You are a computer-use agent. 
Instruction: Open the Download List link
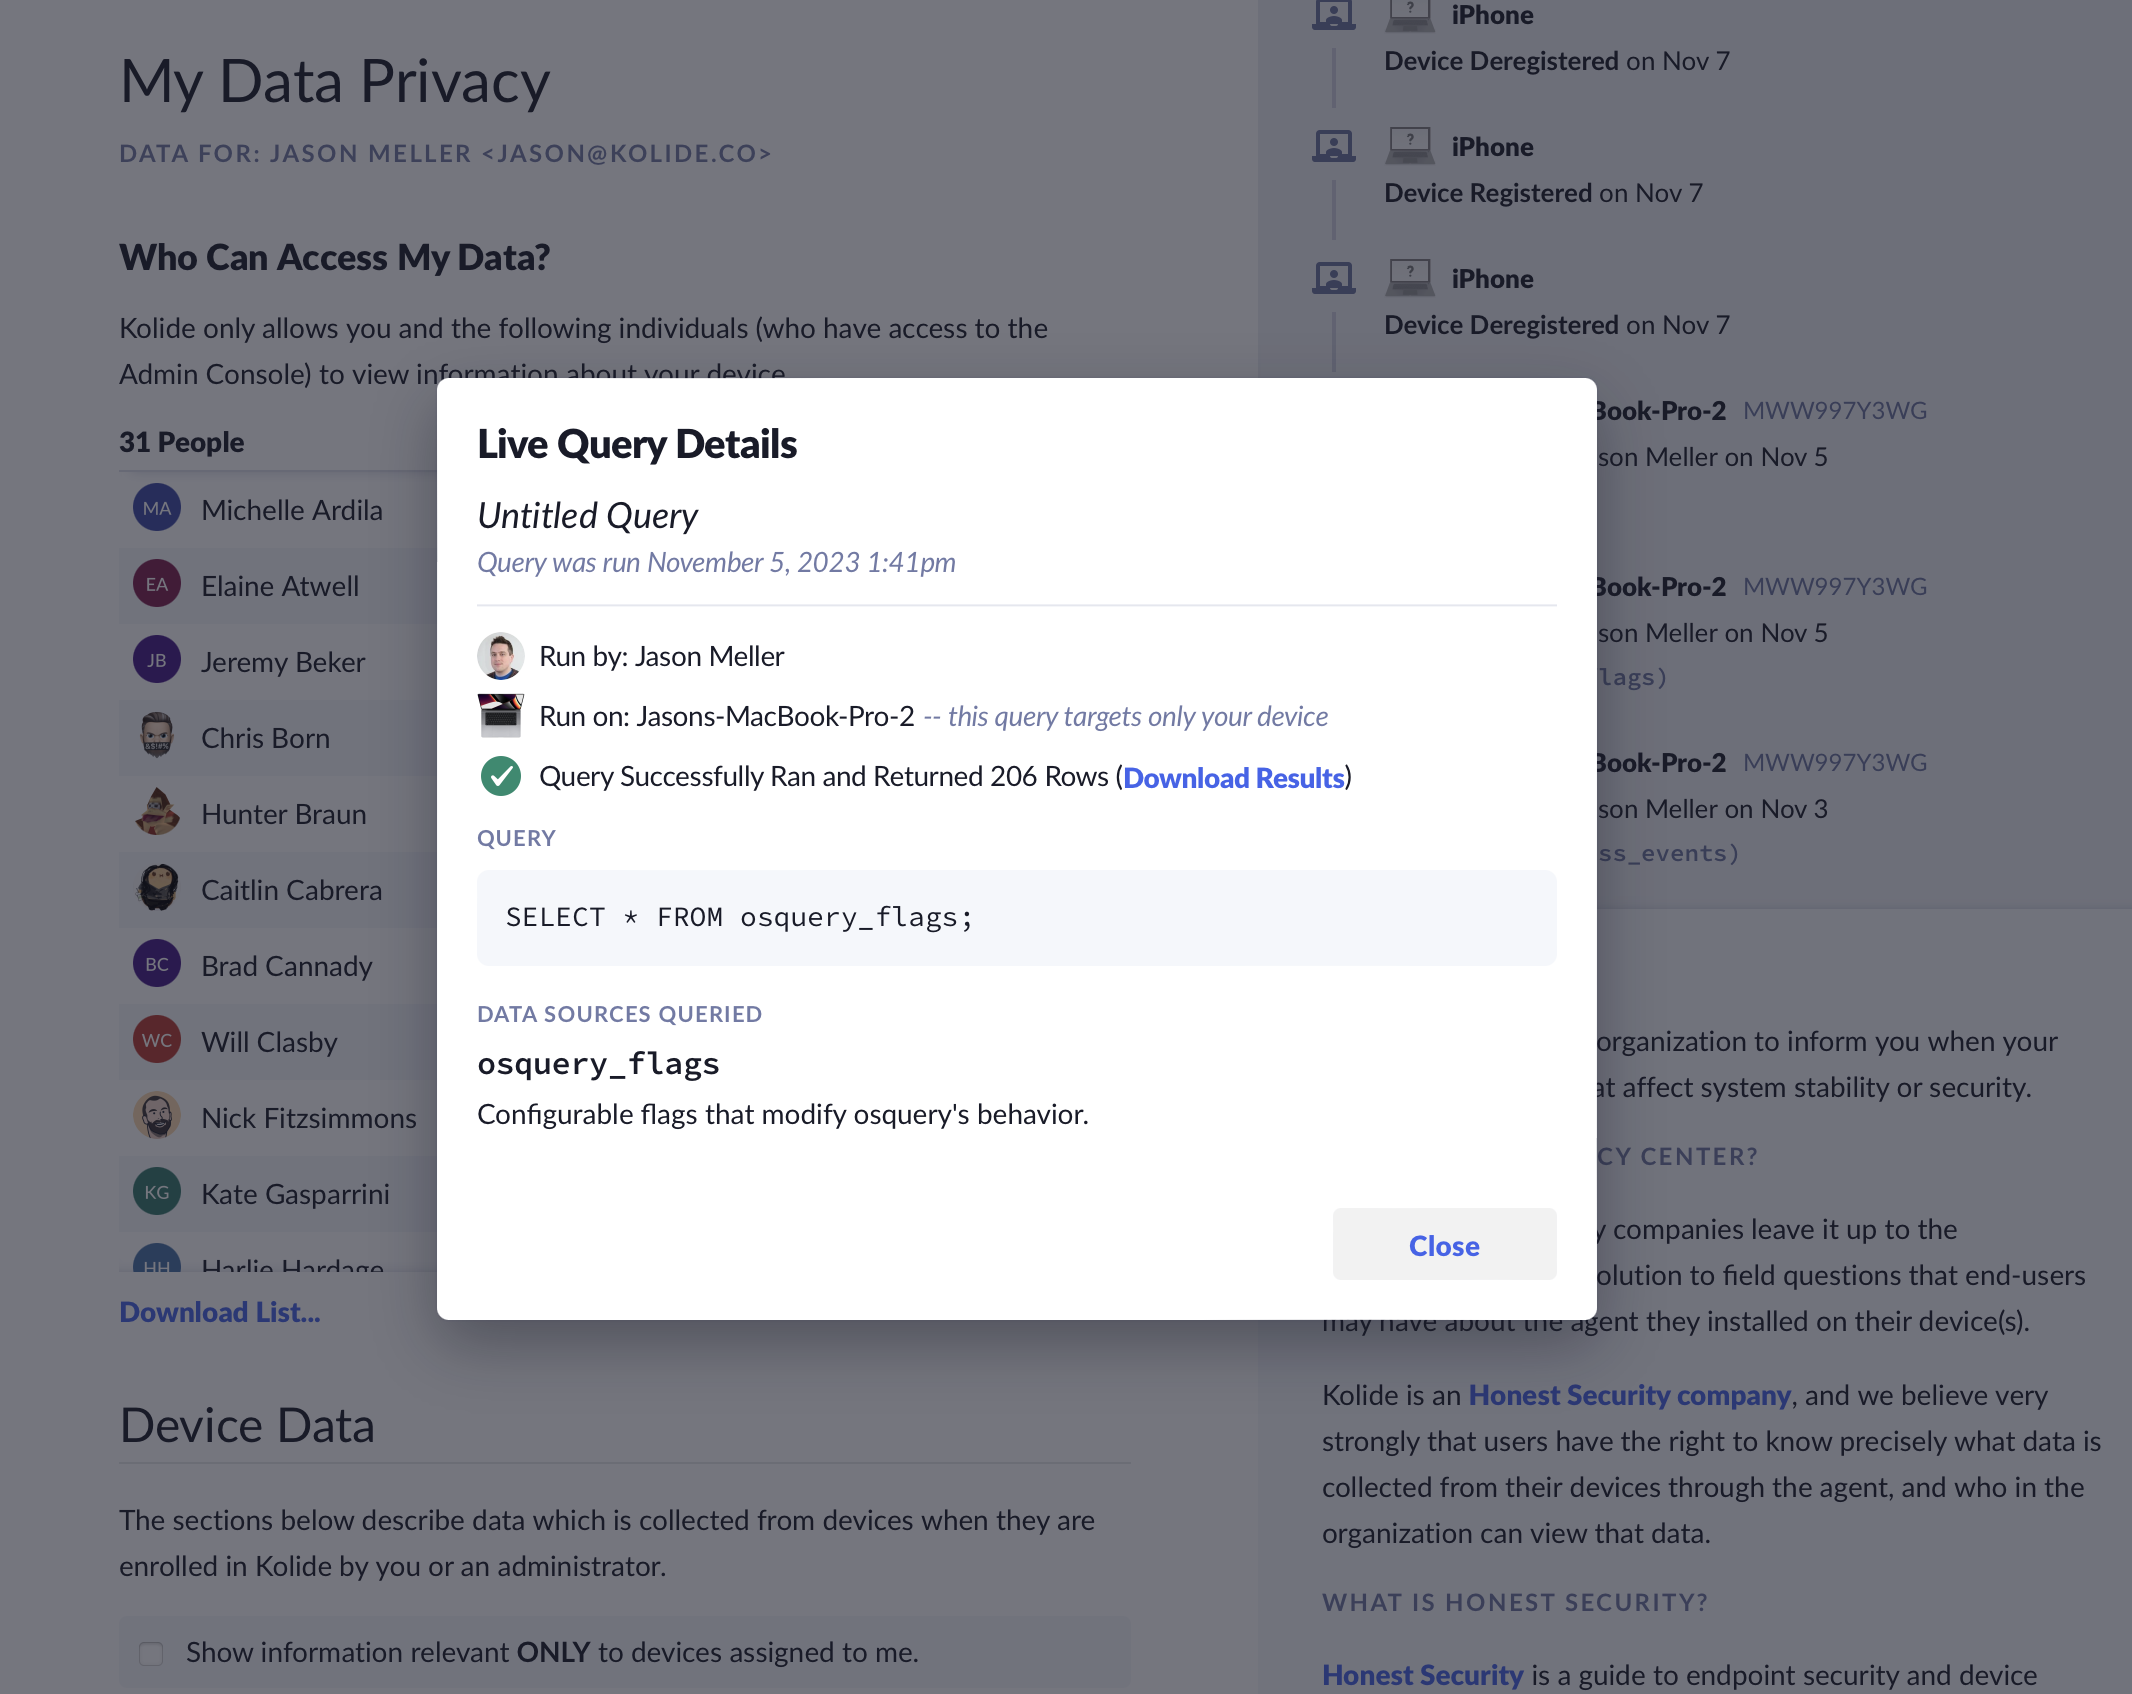220,1312
